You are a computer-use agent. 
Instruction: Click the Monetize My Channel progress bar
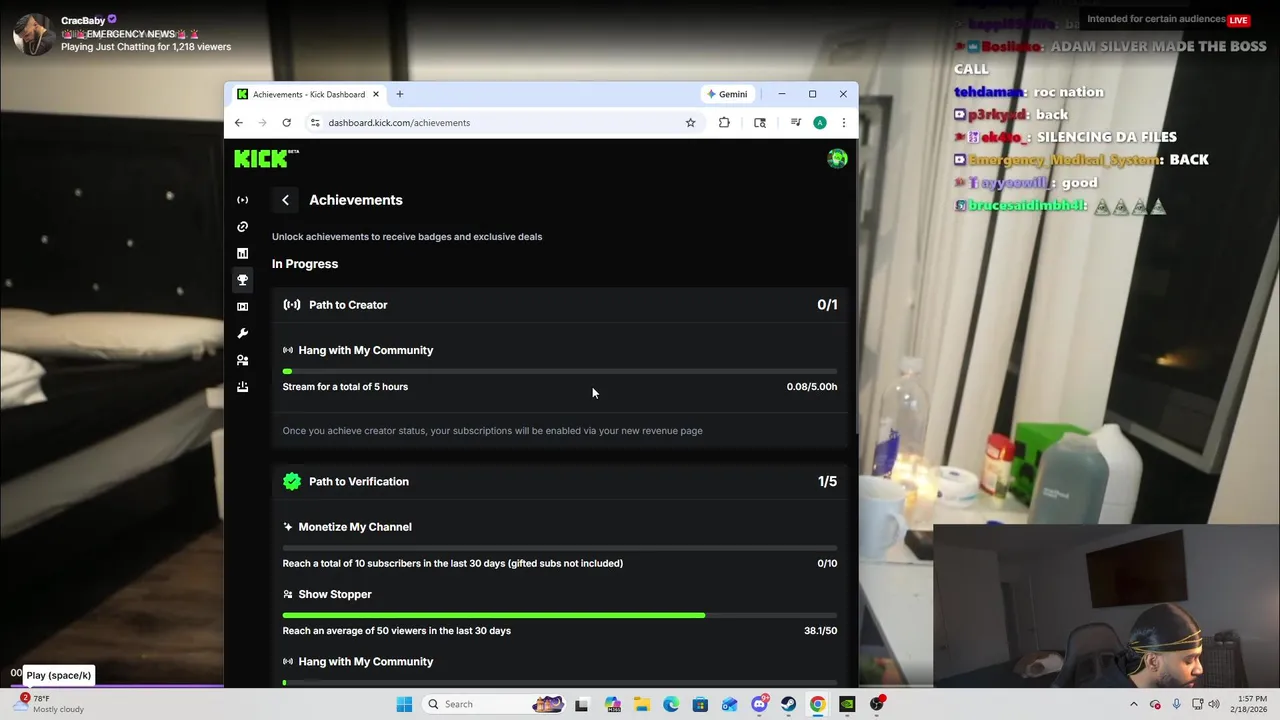click(560, 548)
